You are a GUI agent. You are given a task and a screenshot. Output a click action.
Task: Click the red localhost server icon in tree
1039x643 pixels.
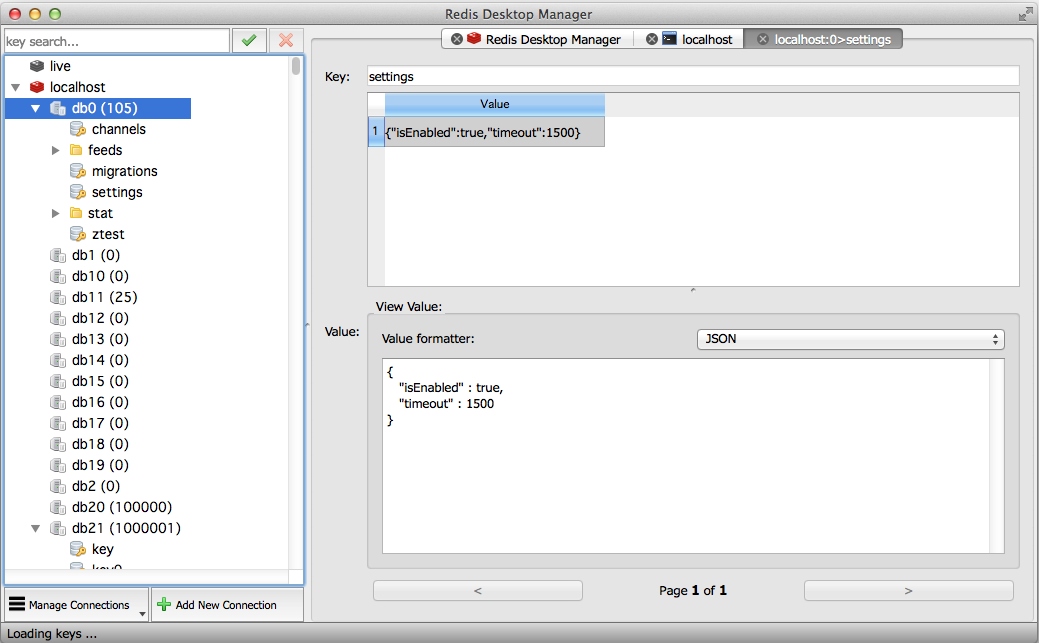coord(37,87)
